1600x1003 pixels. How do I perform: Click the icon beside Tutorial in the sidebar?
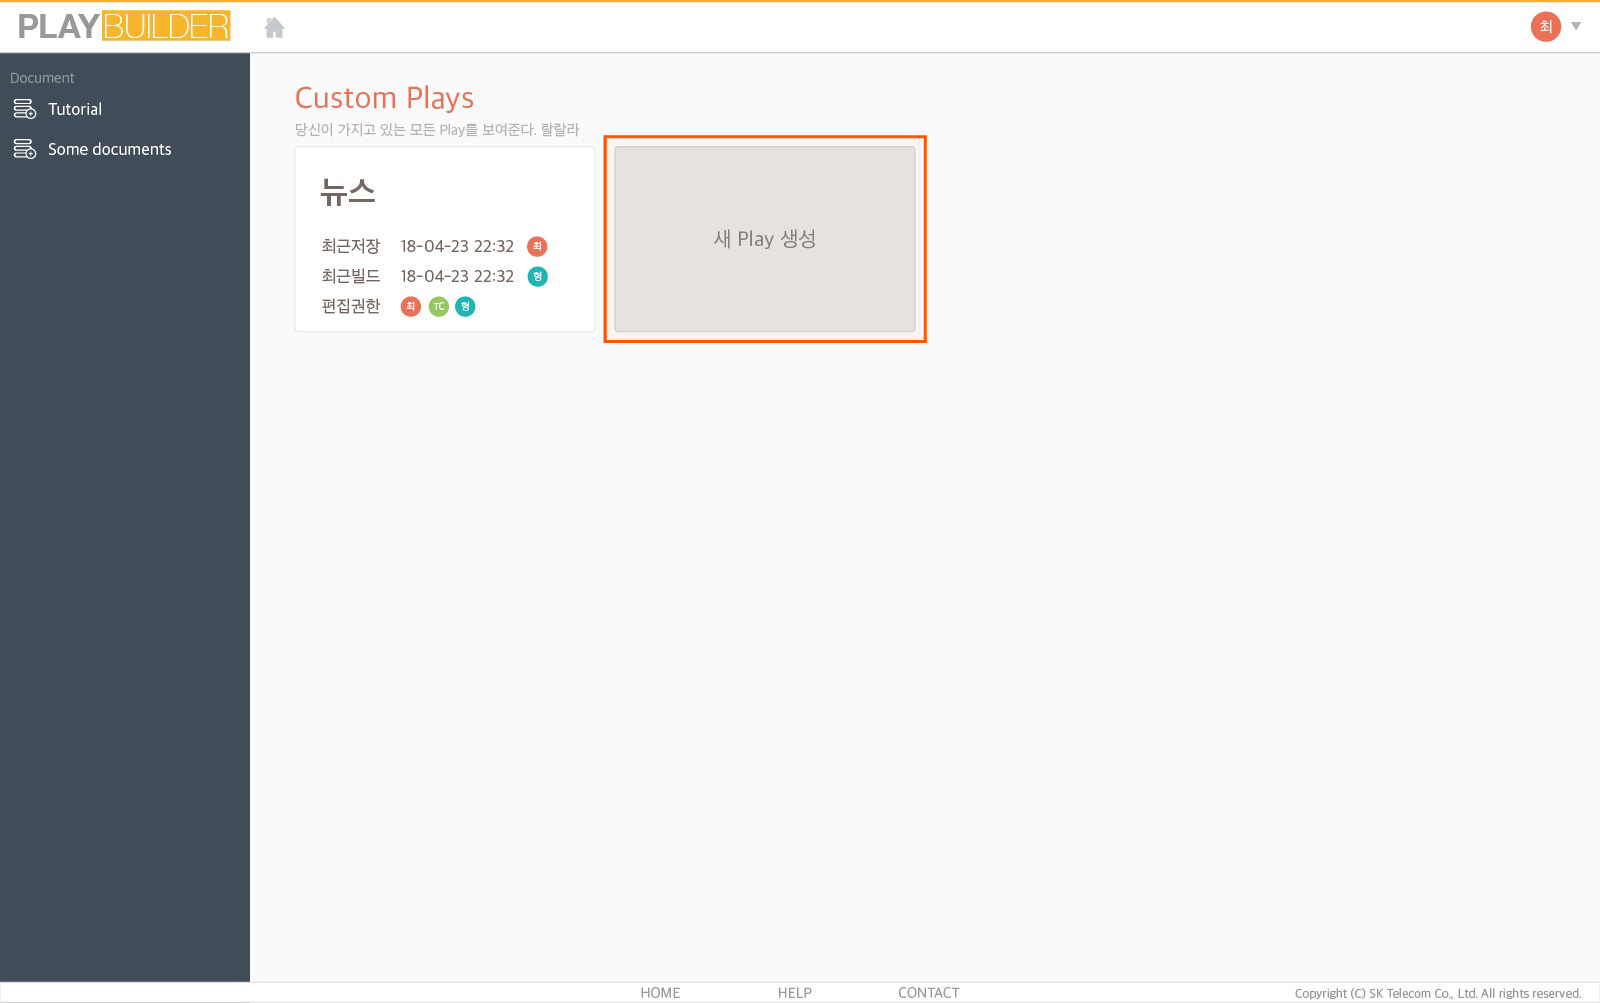tap(24, 109)
